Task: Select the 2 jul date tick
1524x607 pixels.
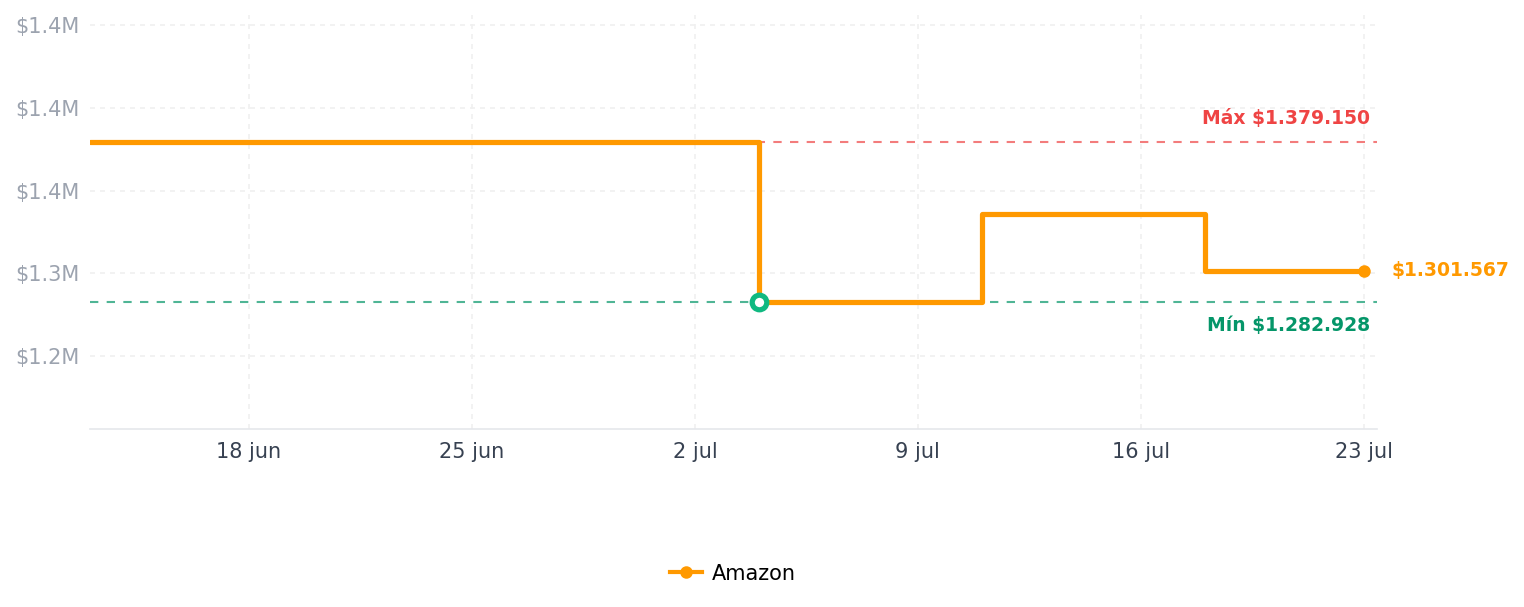Action: click(x=695, y=451)
